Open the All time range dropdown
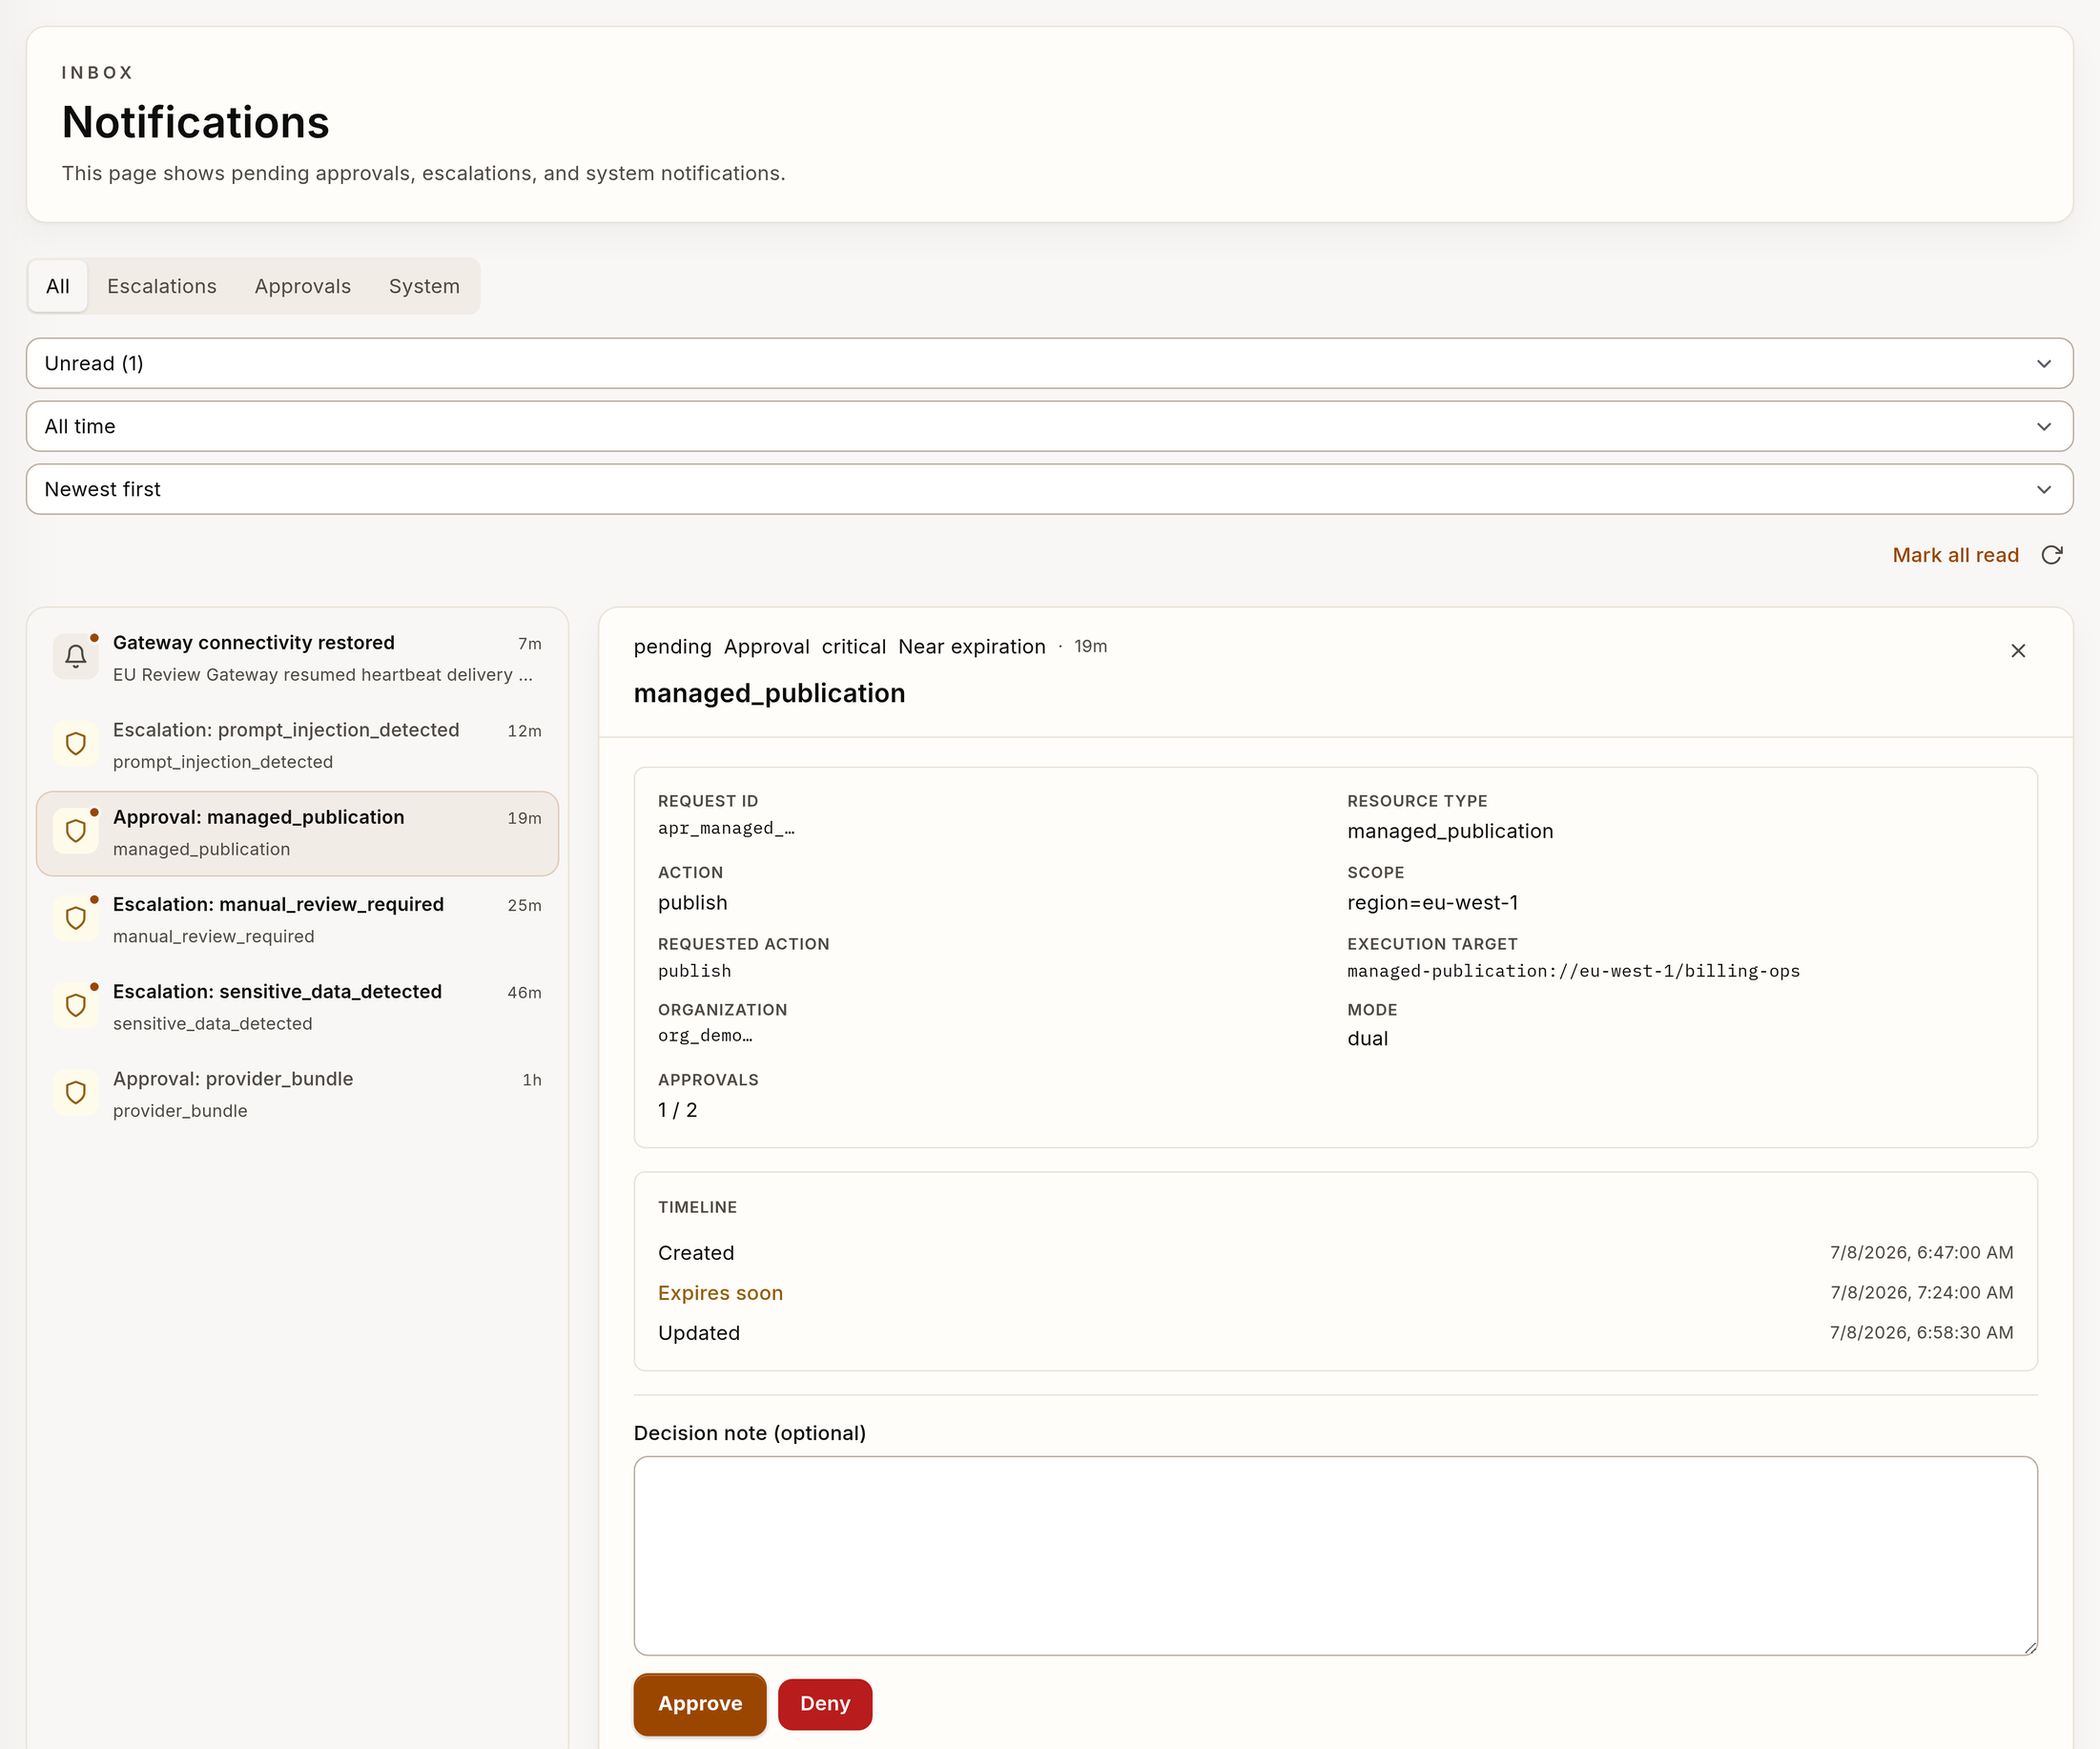 1049,426
